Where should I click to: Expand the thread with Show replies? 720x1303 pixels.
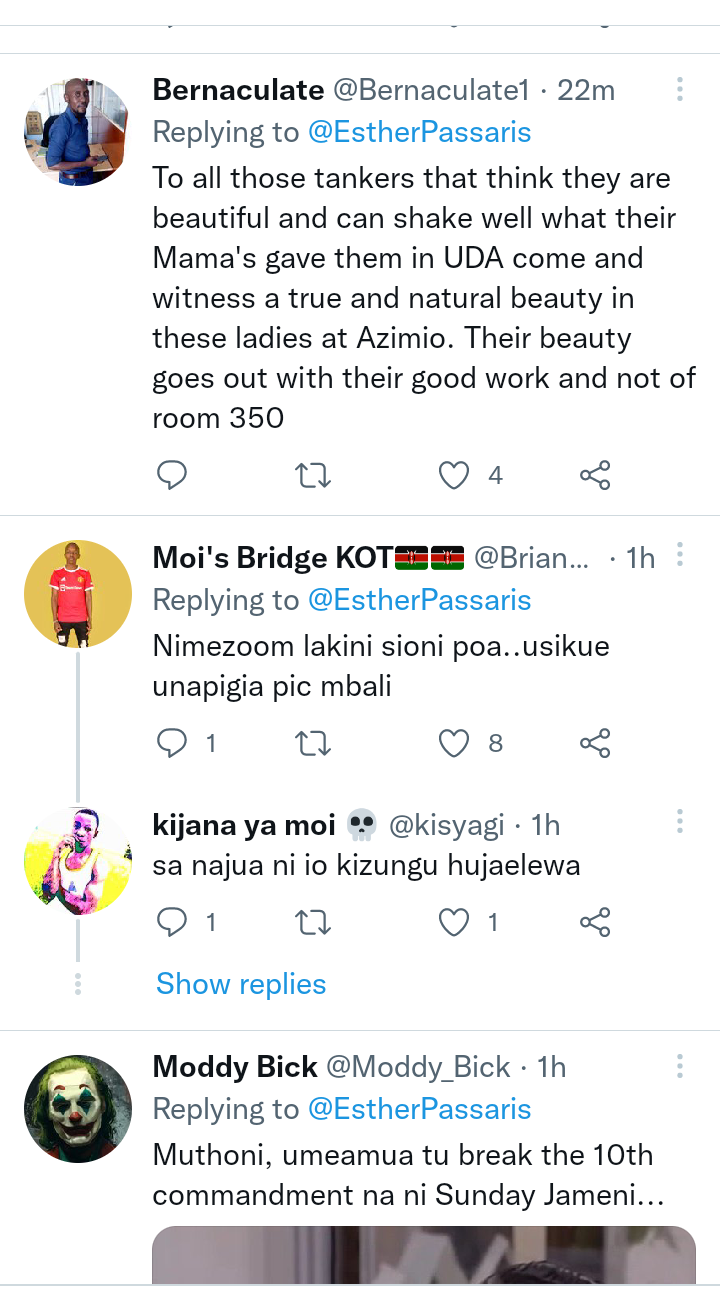point(241,984)
